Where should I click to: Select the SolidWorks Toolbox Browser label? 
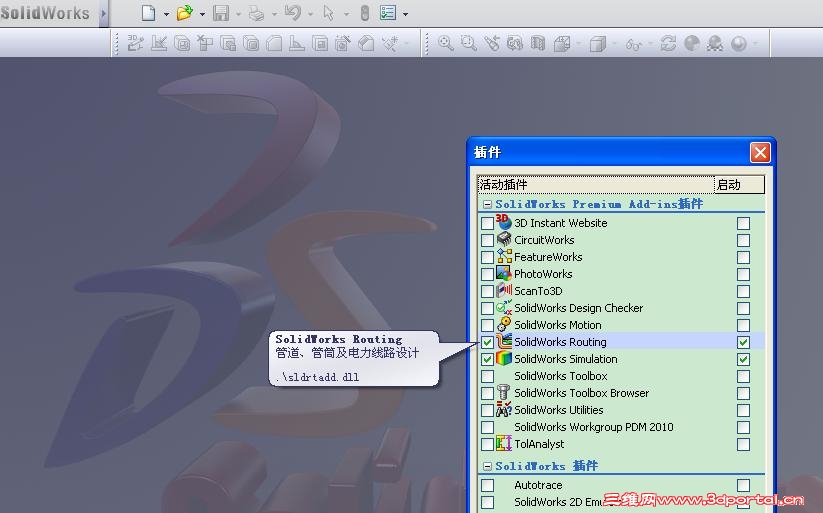[x=582, y=393]
